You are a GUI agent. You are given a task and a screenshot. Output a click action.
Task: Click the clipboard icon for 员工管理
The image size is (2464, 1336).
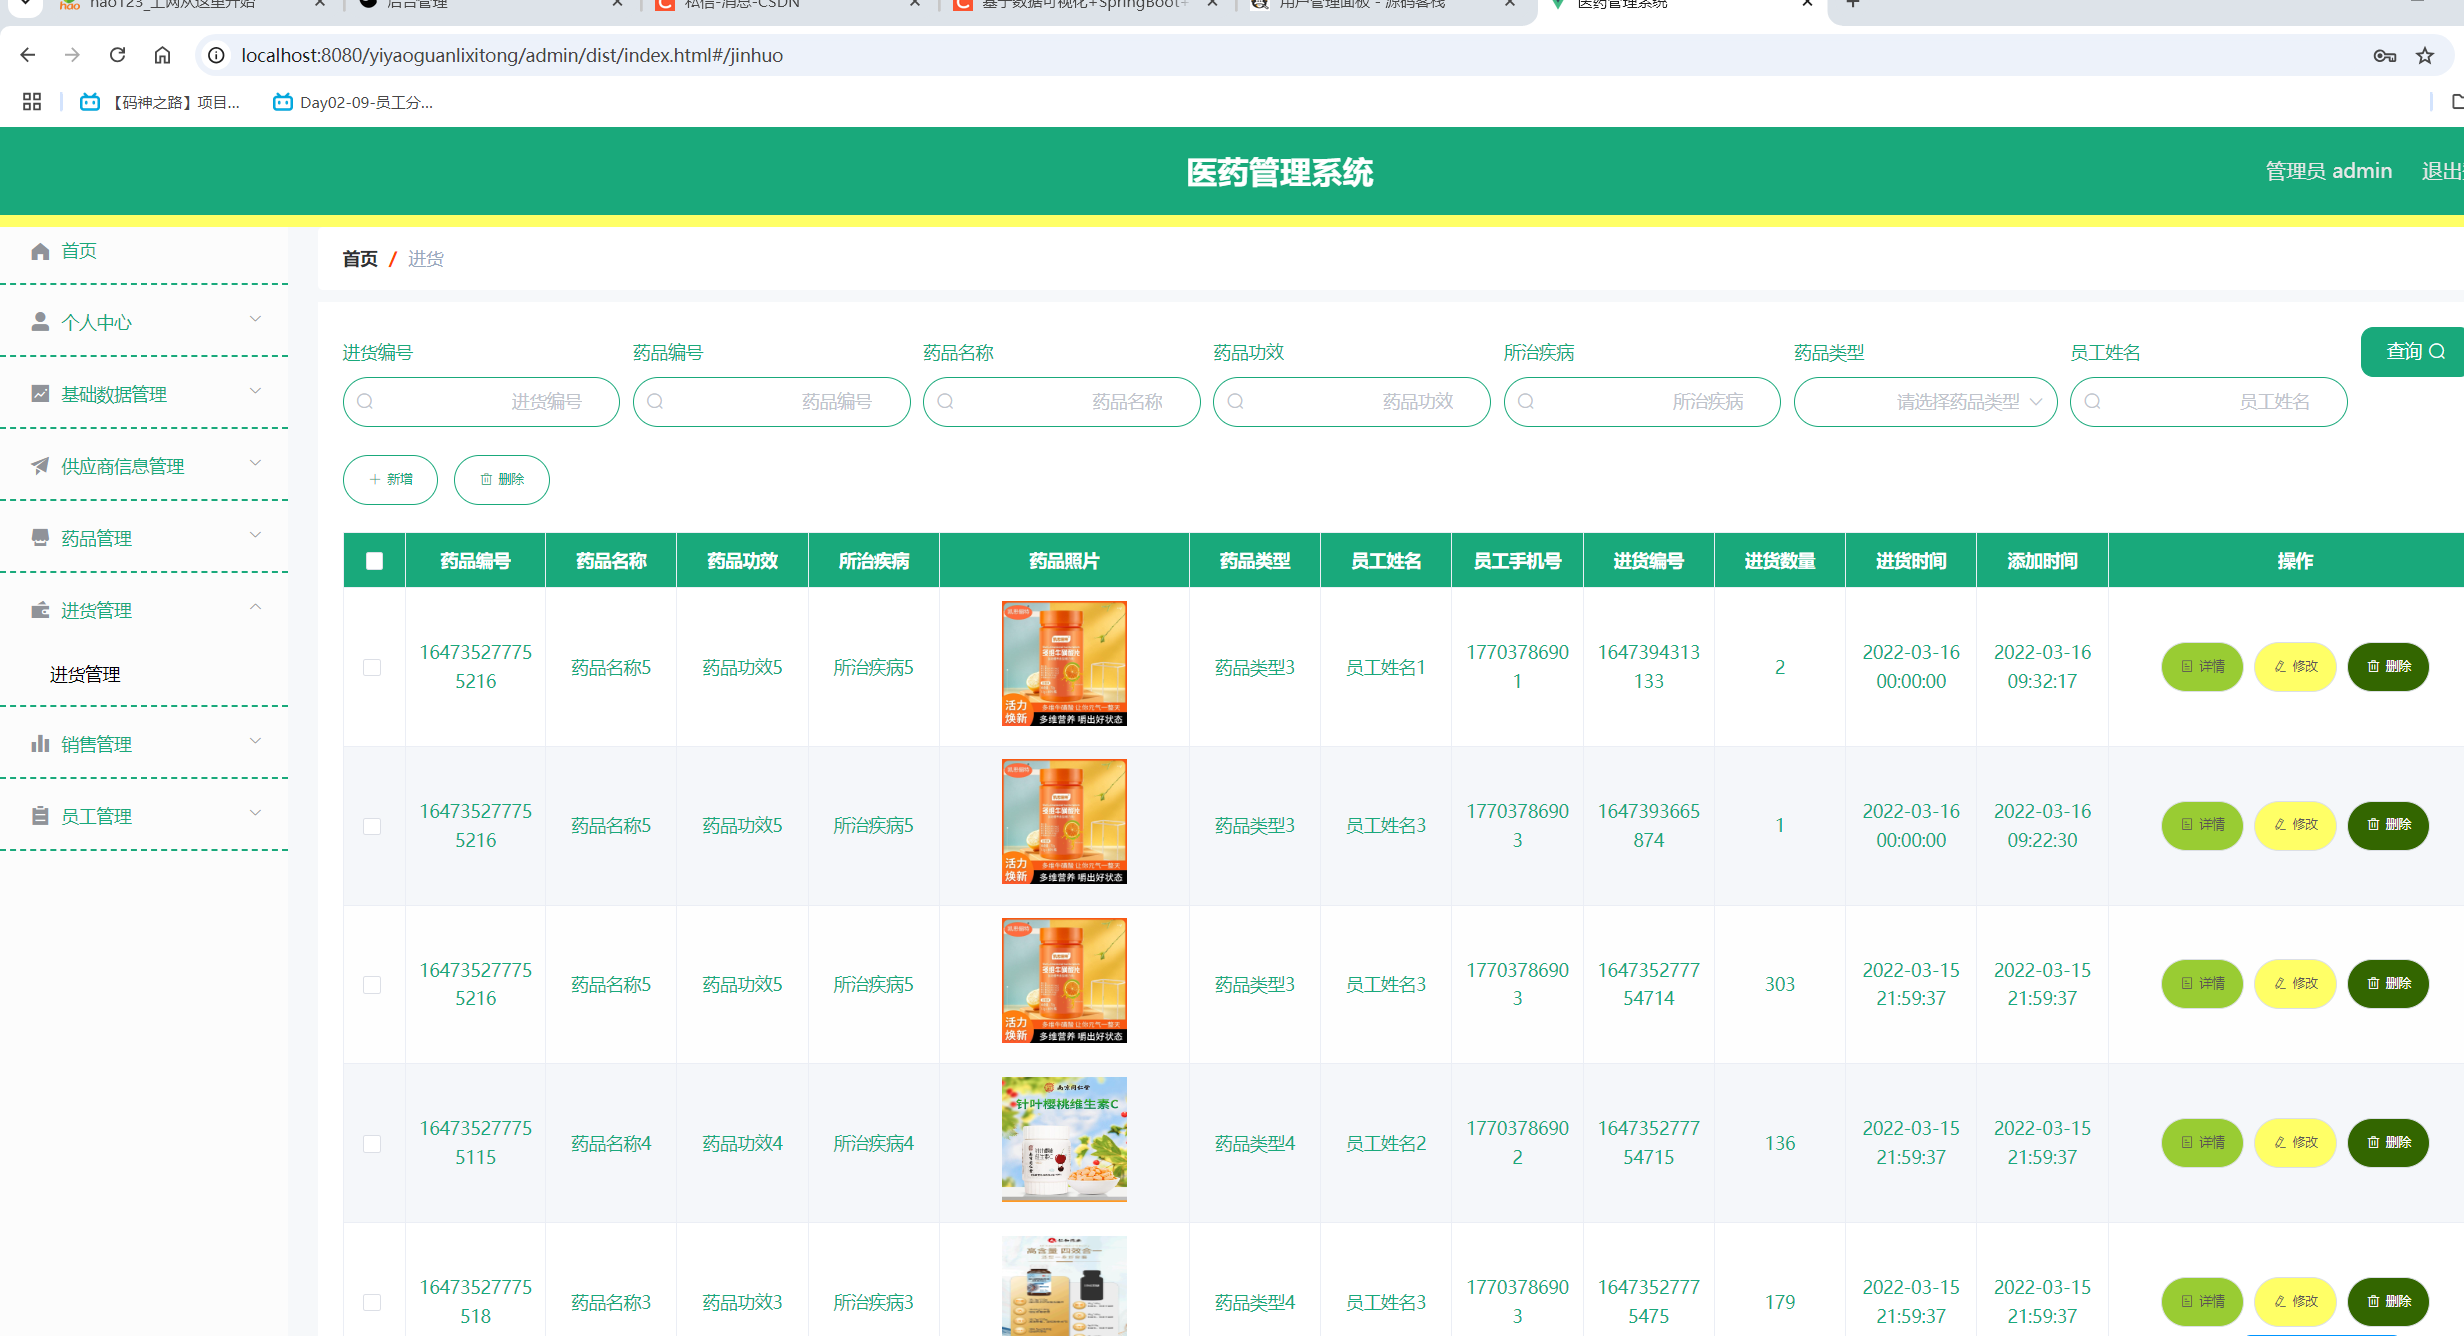click(x=40, y=816)
